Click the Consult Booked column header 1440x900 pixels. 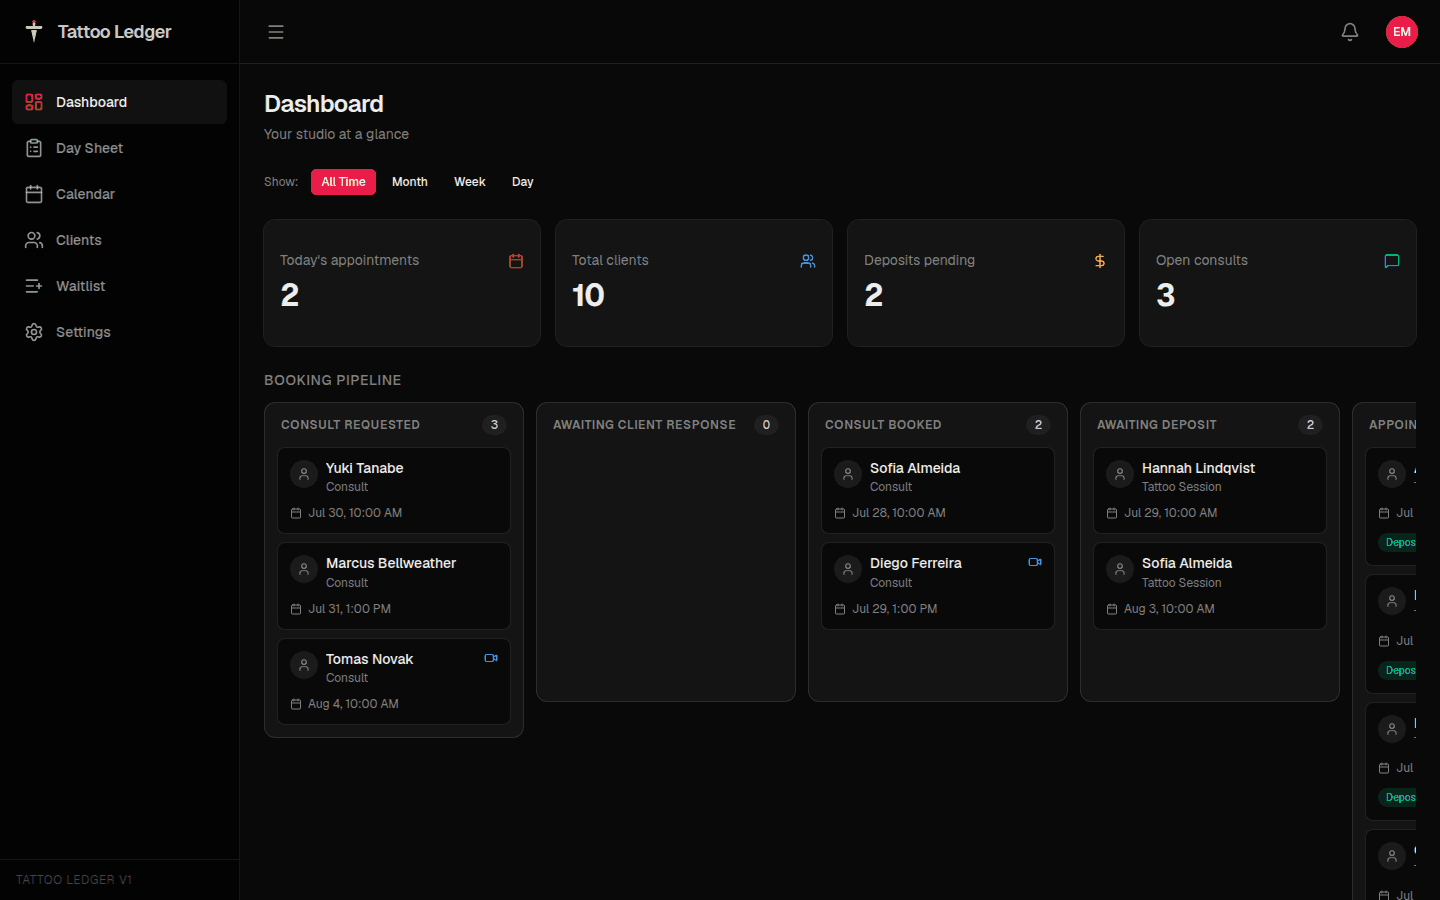(x=883, y=425)
